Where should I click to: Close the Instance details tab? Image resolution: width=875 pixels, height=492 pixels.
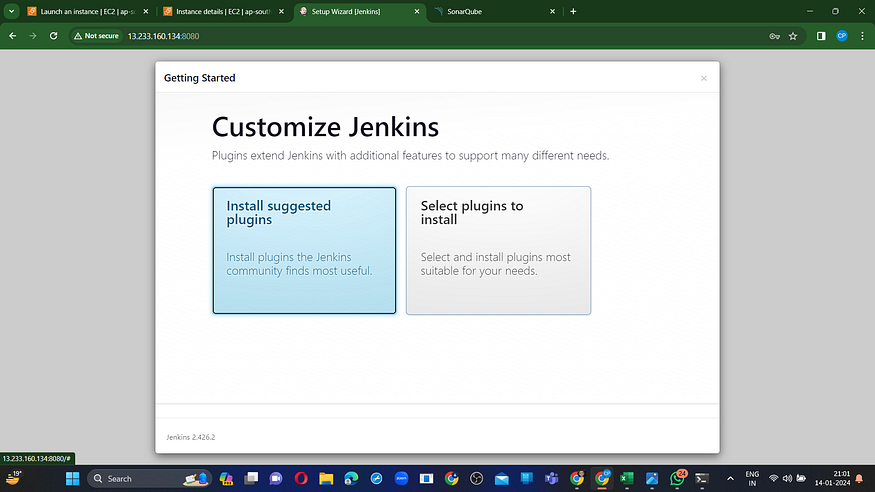[281, 11]
